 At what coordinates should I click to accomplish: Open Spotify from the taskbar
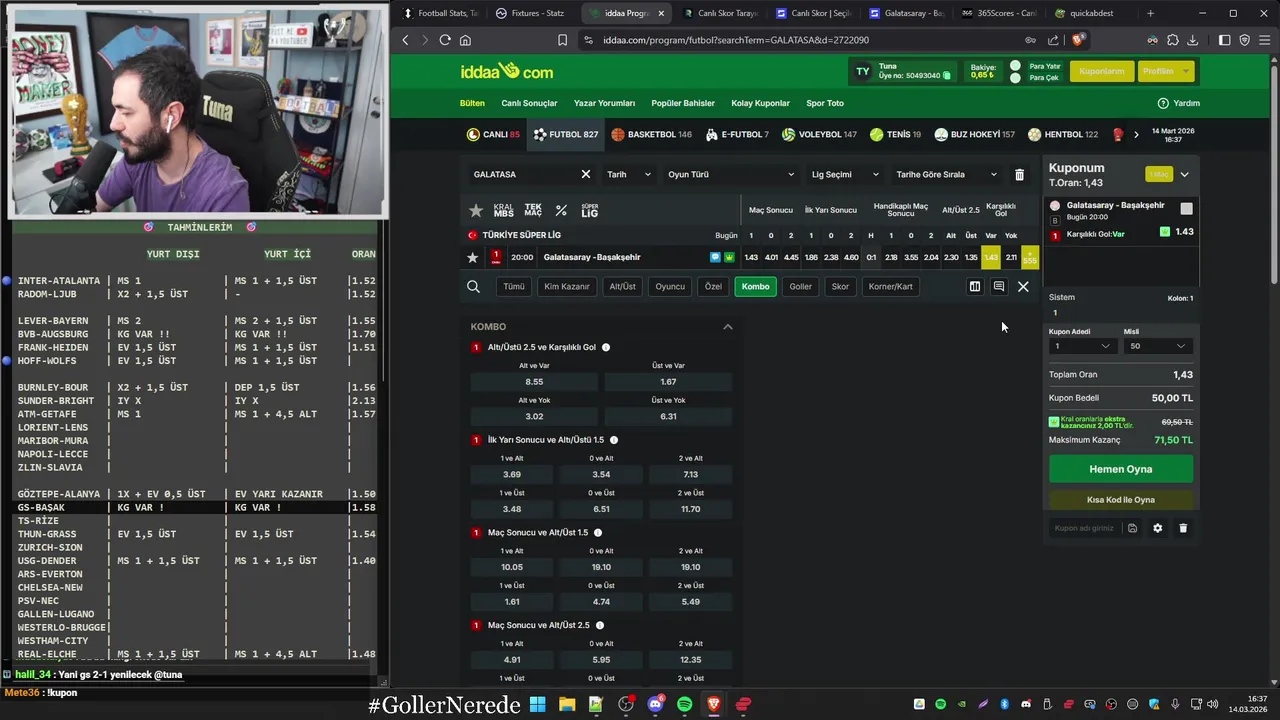685,704
